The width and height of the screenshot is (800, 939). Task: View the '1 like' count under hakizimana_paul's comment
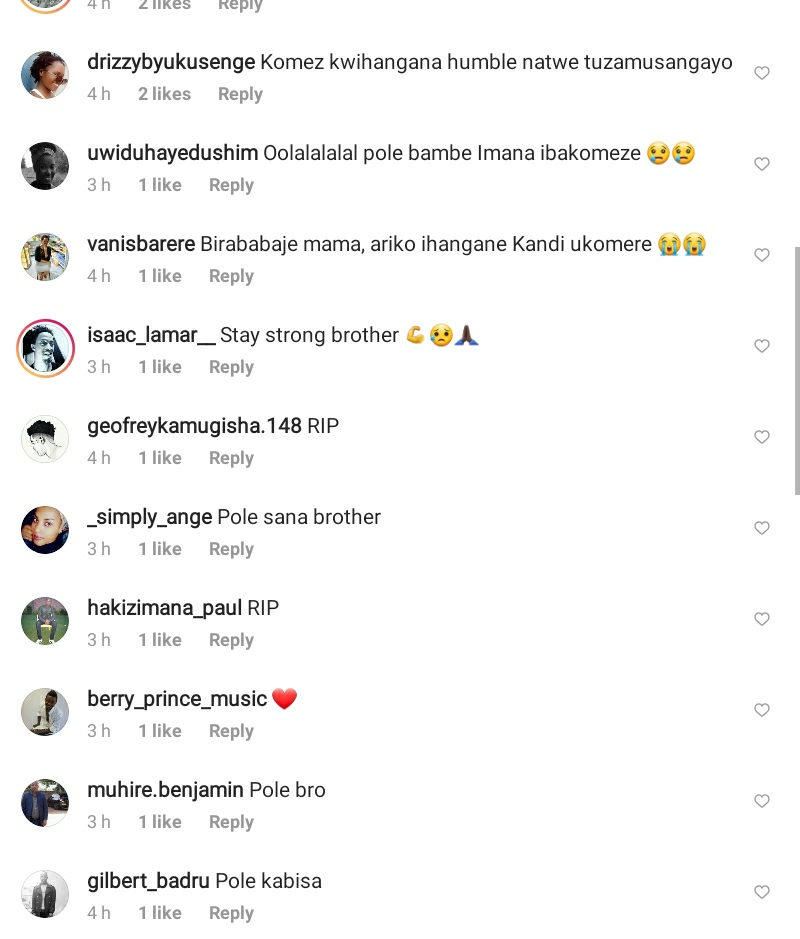[160, 640]
